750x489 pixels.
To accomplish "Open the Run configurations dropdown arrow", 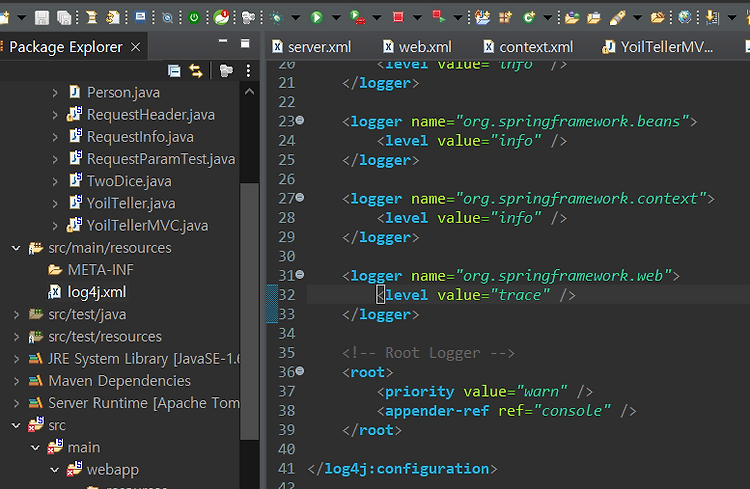I will [x=336, y=18].
